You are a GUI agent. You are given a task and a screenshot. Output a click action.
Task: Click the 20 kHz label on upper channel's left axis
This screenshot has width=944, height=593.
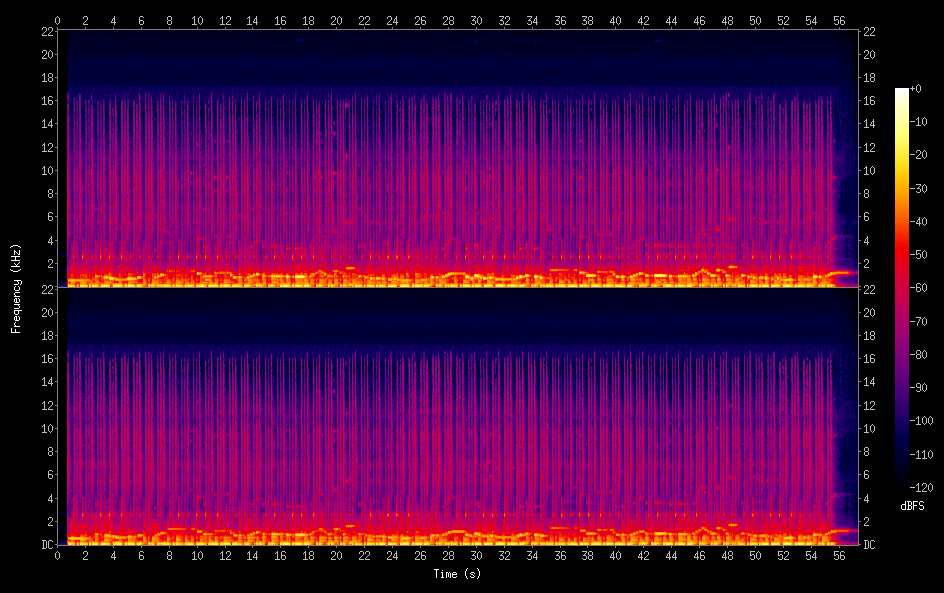pos(45,55)
